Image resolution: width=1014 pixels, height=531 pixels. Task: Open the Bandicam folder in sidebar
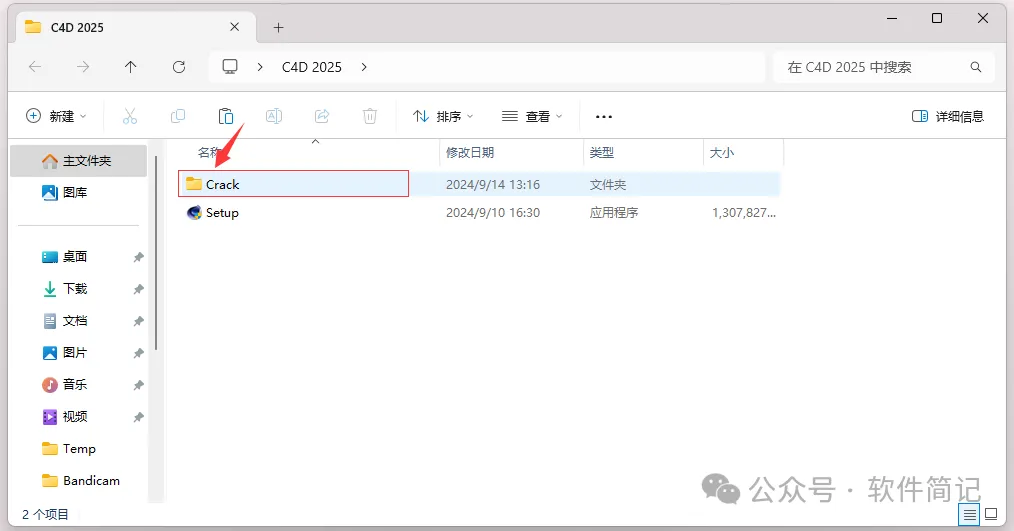pyautogui.click(x=79, y=481)
